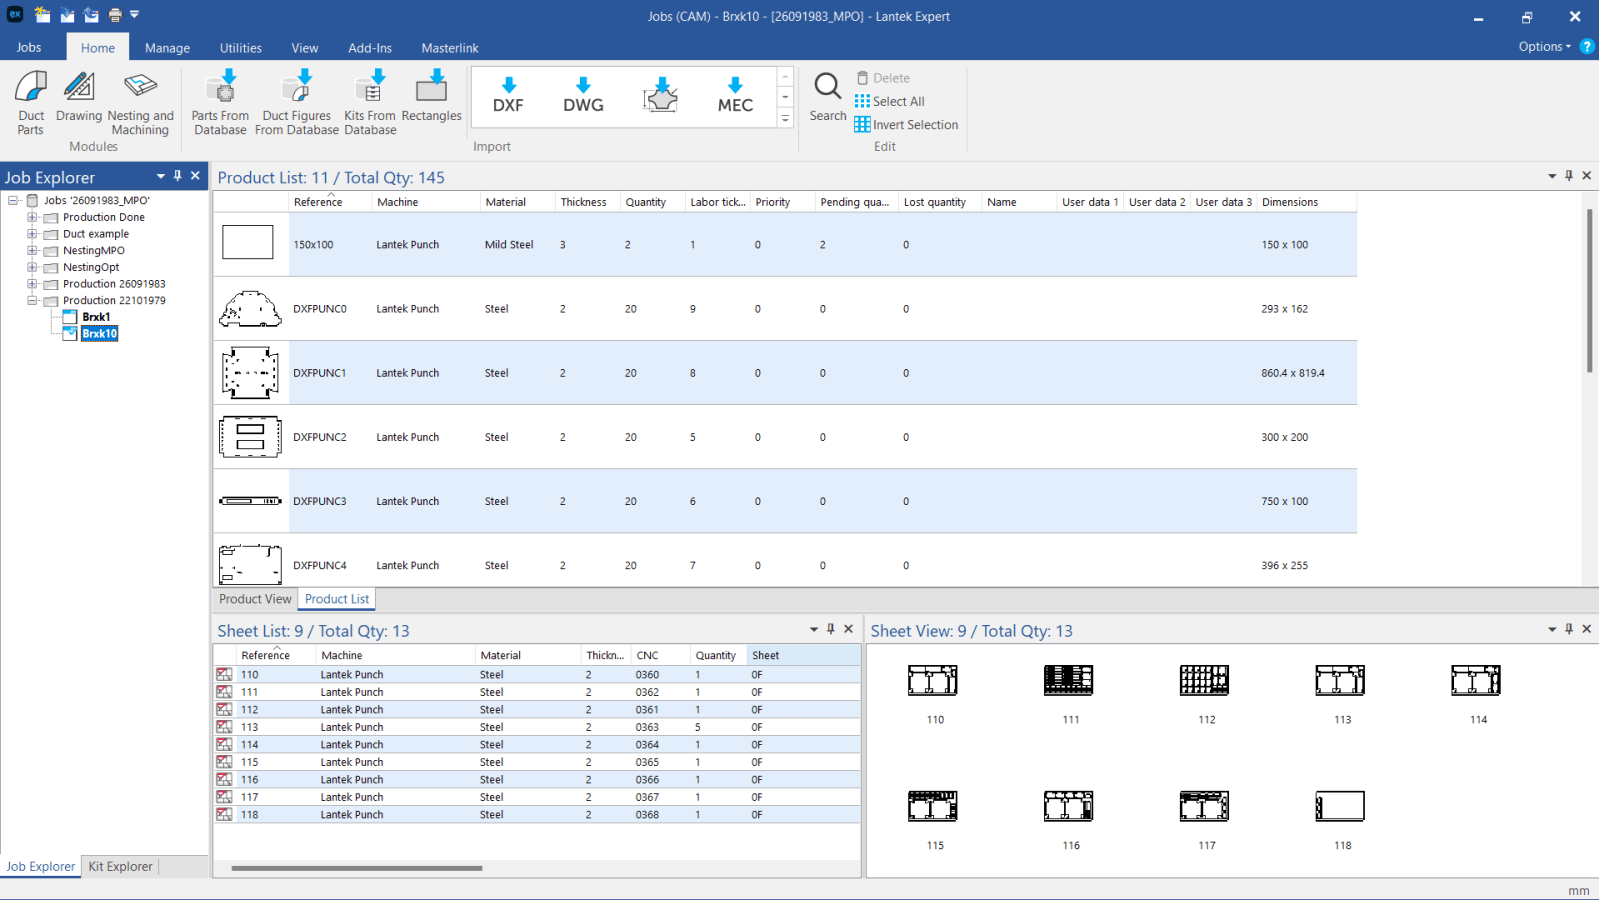Select sheet 112 thumbnail in Sheet View
Viewport: 1599px width, 900px height.
coord(1205,681)
